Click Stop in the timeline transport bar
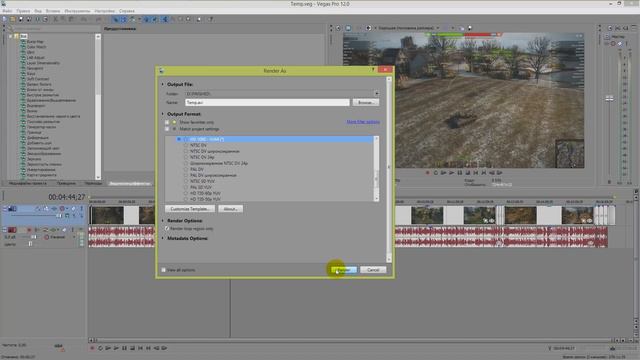The image size is (640, 360). (132, 348)
